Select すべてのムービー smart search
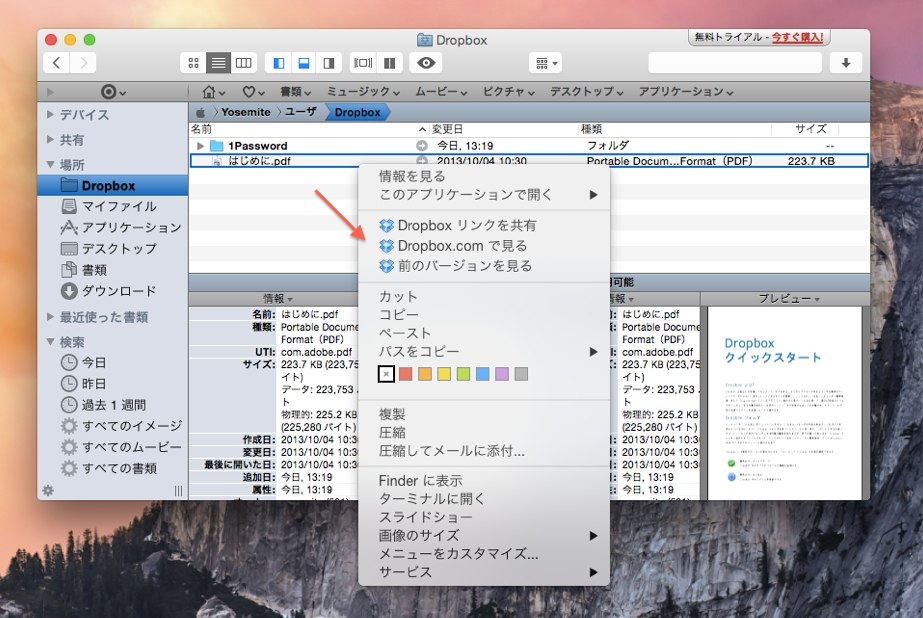This screenshot has height=618, width=923. click(112, 447)
